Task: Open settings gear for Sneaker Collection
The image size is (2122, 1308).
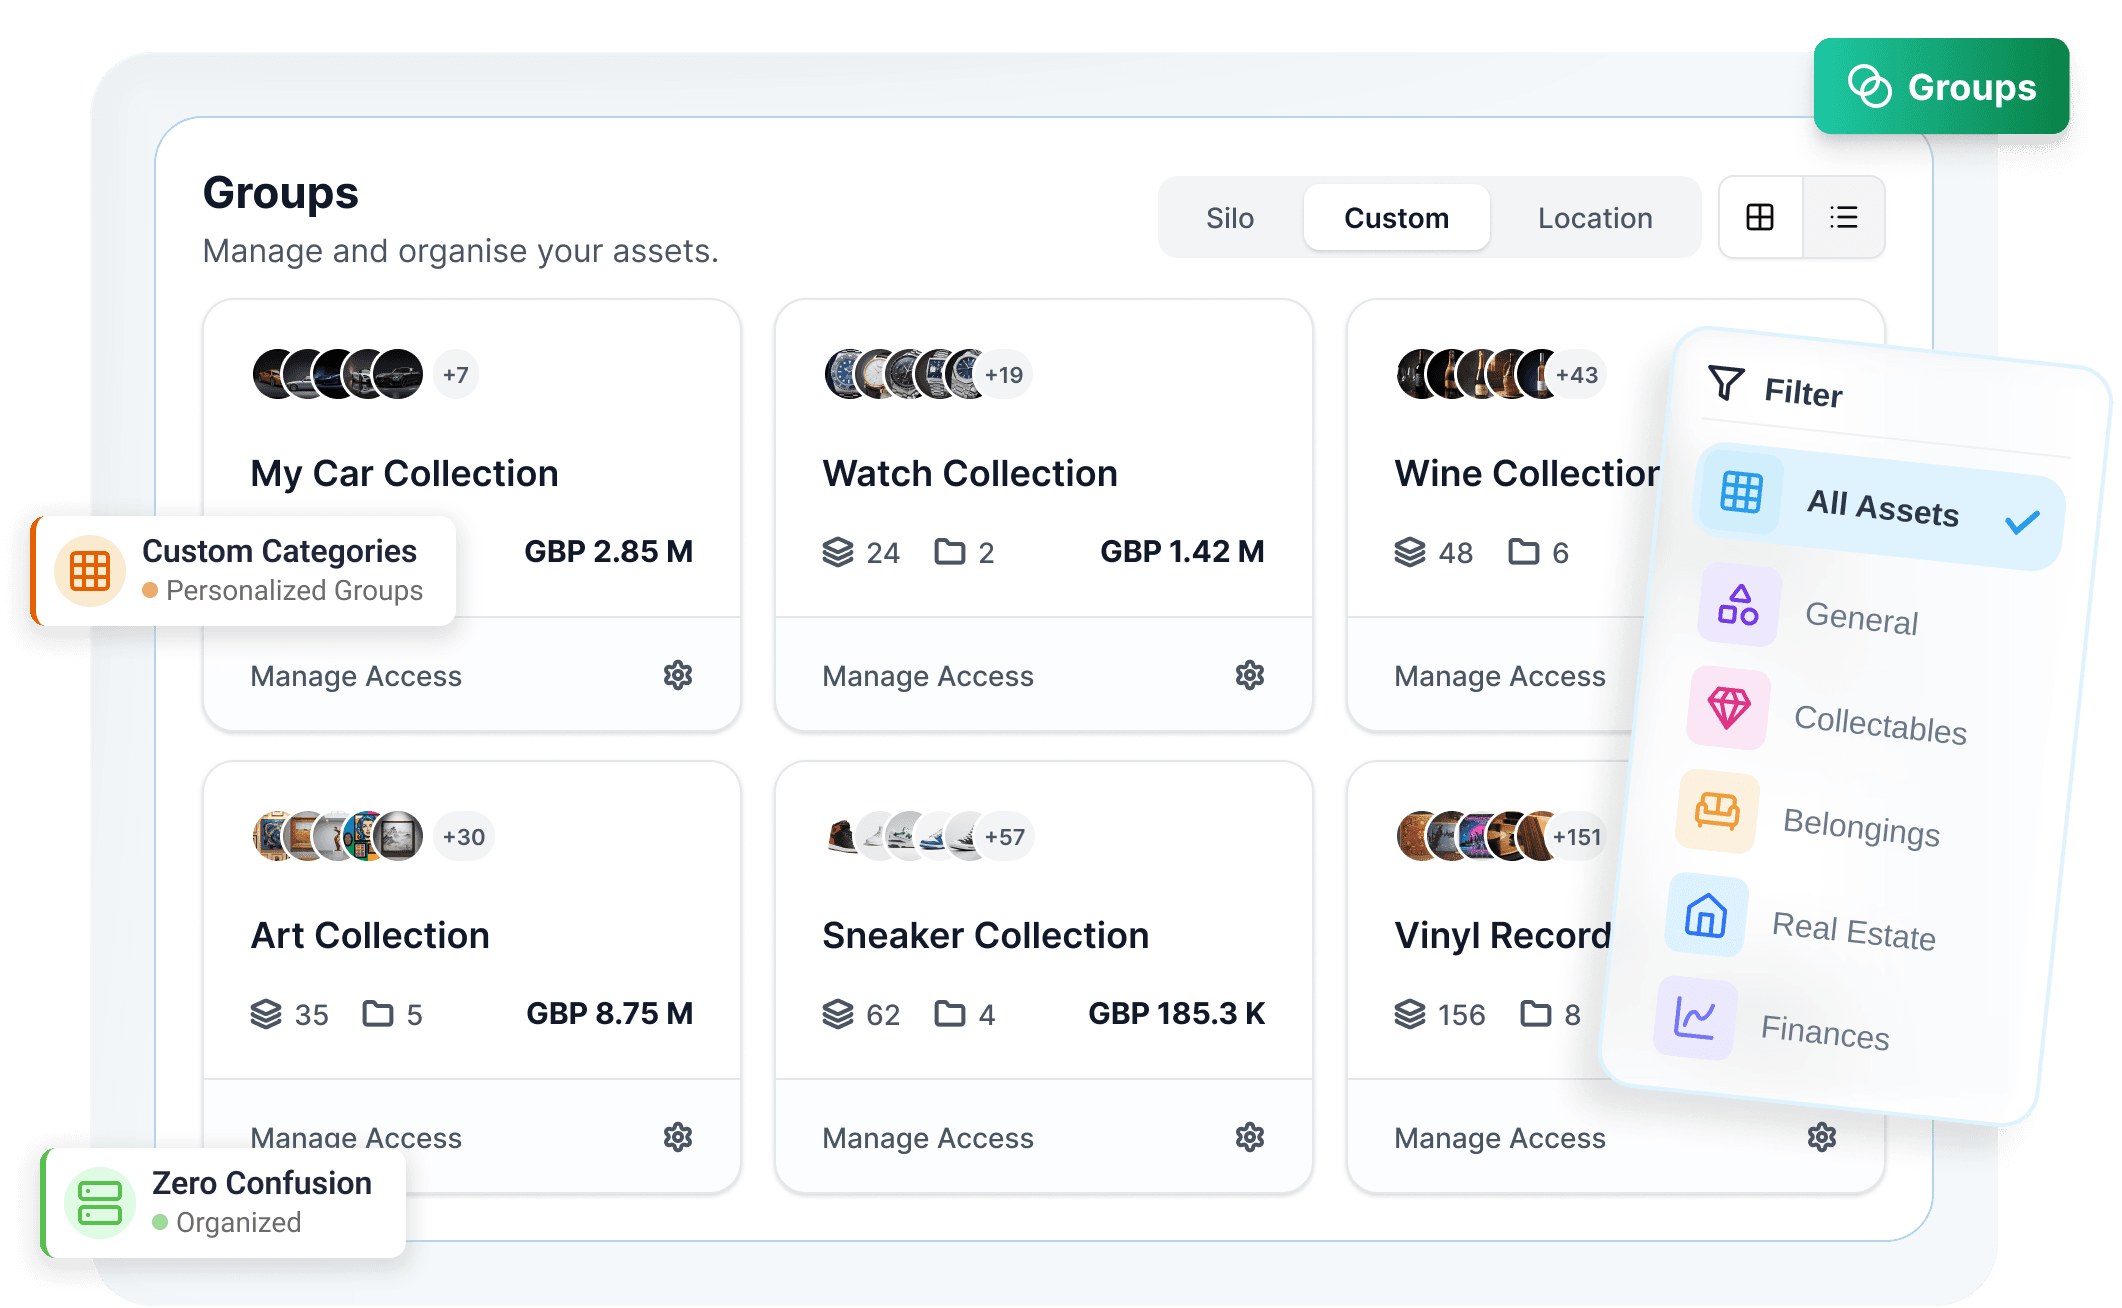Action: (1250, 1137)
